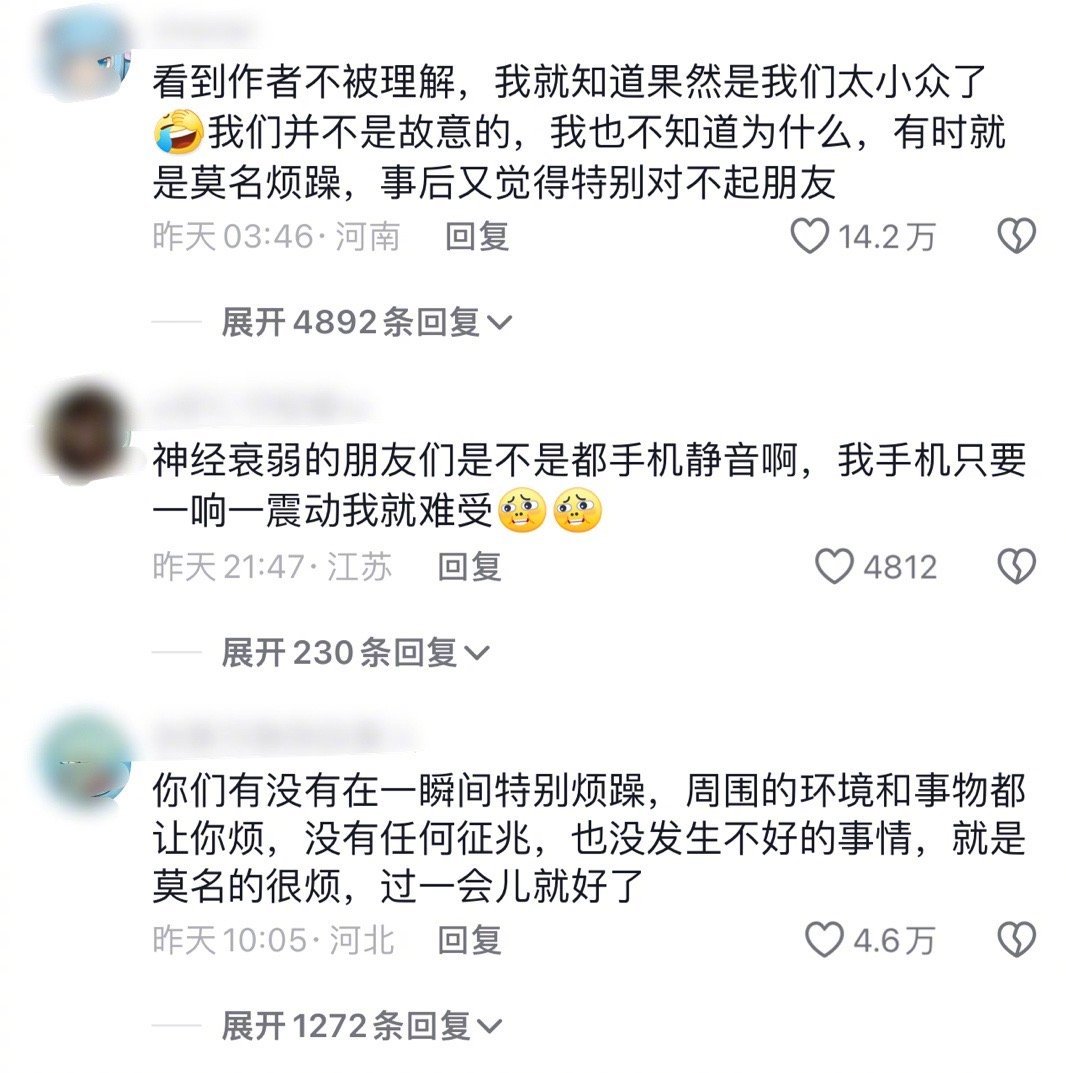Like the comment with 14.2万 likes

(810, 236)
